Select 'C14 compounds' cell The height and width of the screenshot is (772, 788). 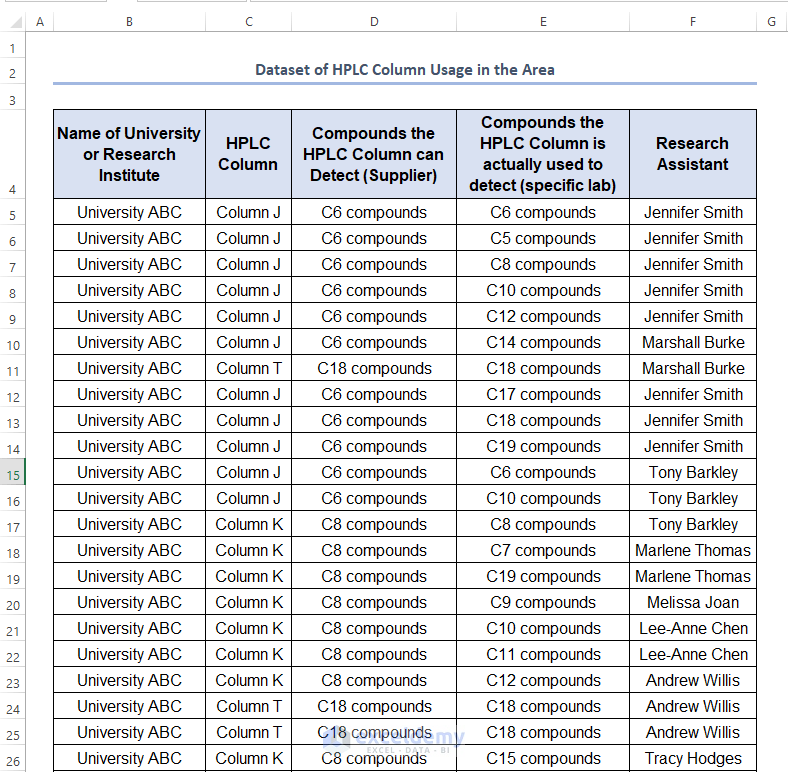point(543,342)
